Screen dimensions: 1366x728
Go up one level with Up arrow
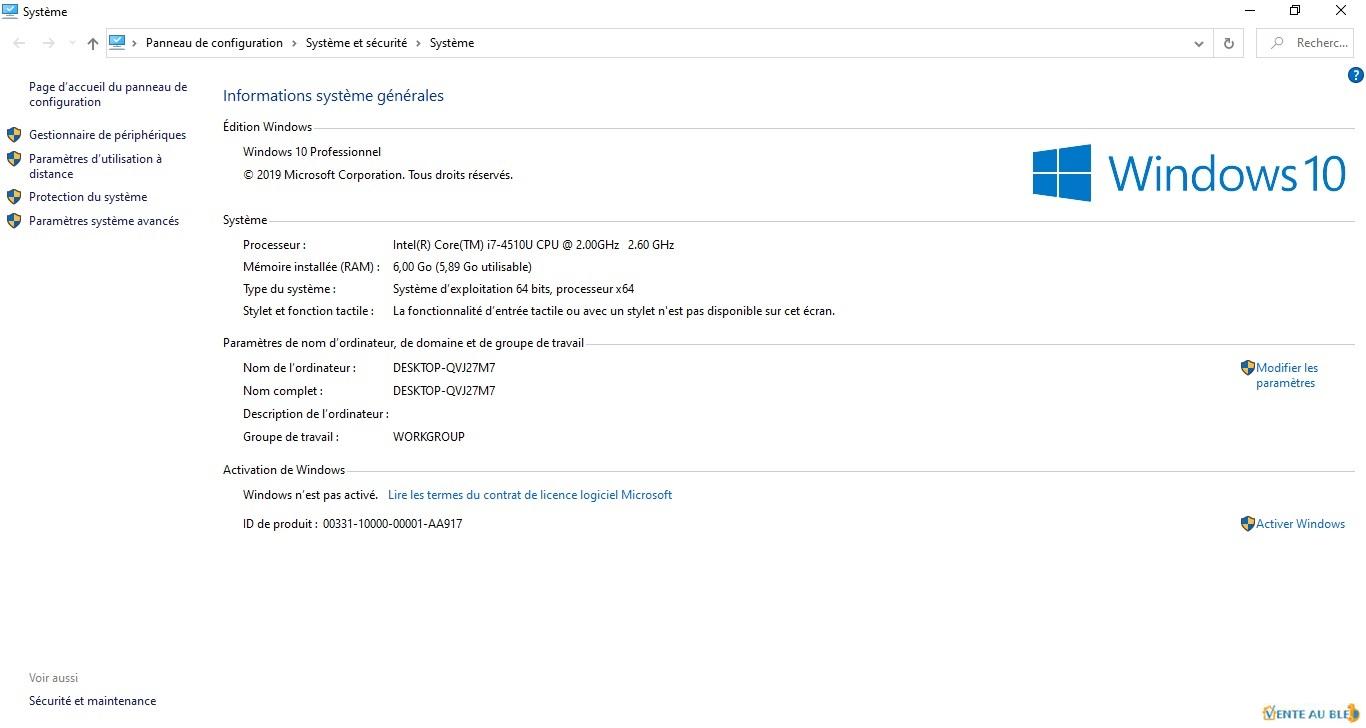93,43
